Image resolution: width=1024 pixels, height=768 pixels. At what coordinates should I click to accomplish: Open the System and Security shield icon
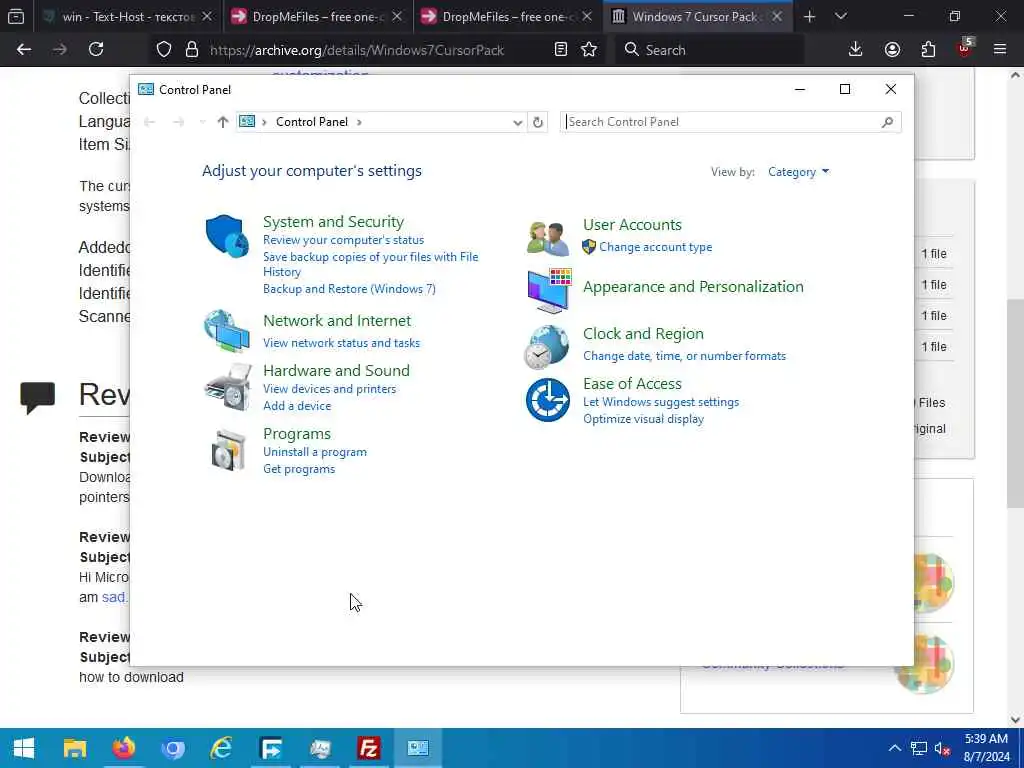point(227,236)
